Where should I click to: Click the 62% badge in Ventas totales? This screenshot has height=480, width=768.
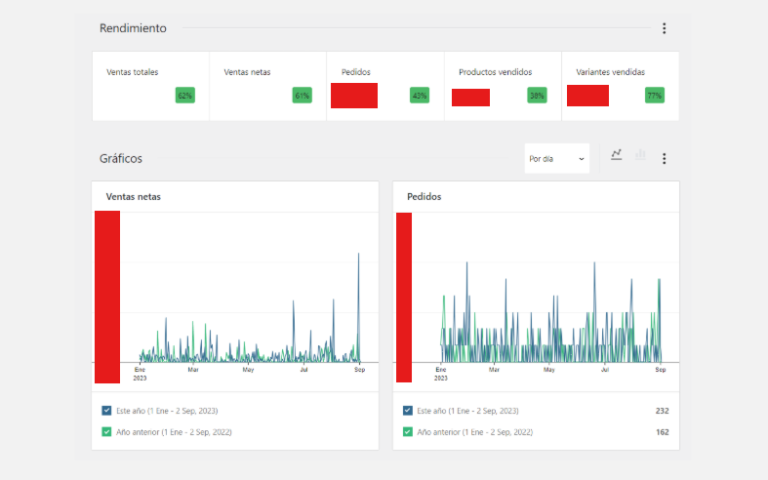coord(184,96)
